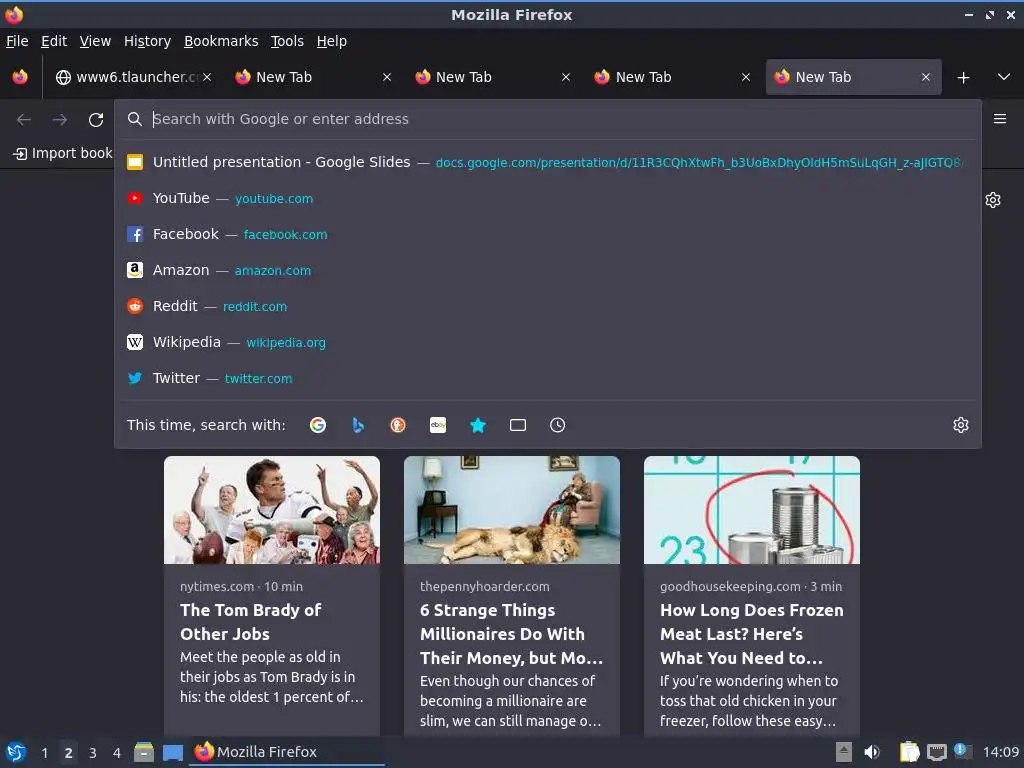Search with Bing engine icon this time

point(358,425)
